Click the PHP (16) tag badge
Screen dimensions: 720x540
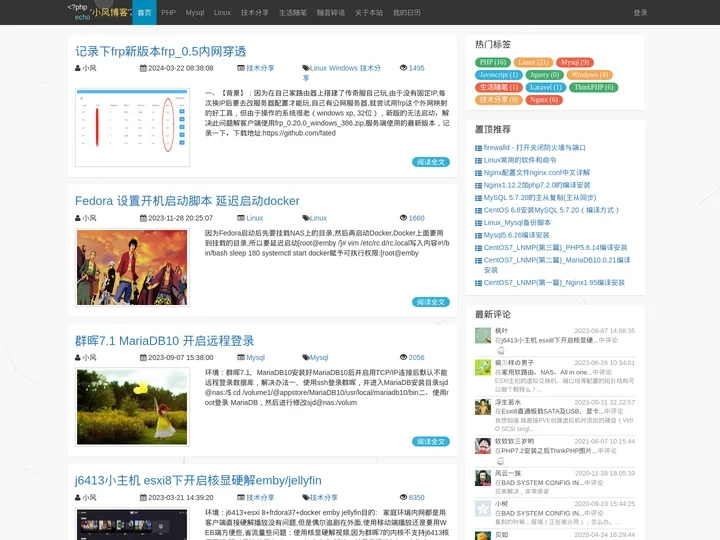(x=493, y=62)
